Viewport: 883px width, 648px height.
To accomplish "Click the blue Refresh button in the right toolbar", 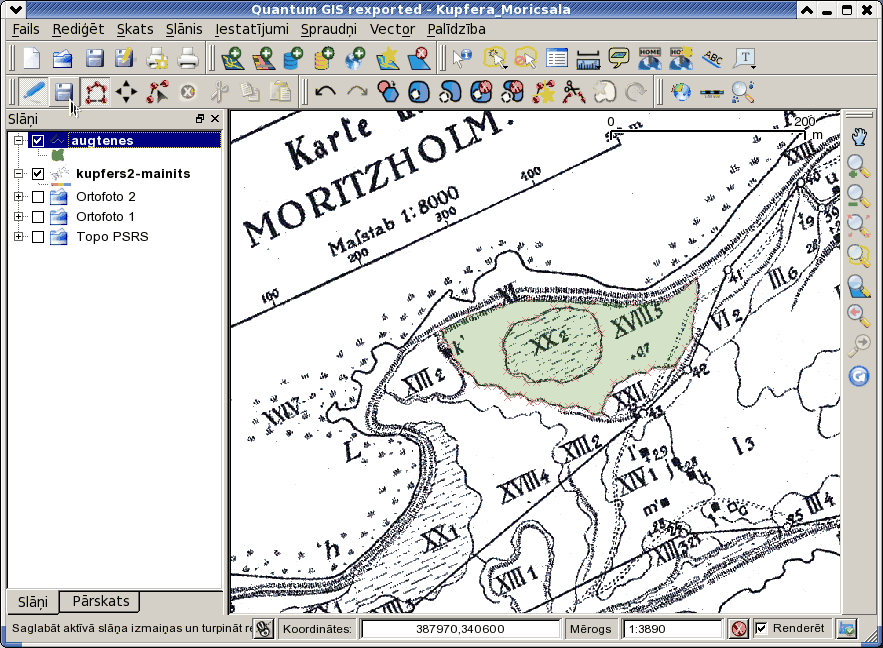I will click(859, 376).
